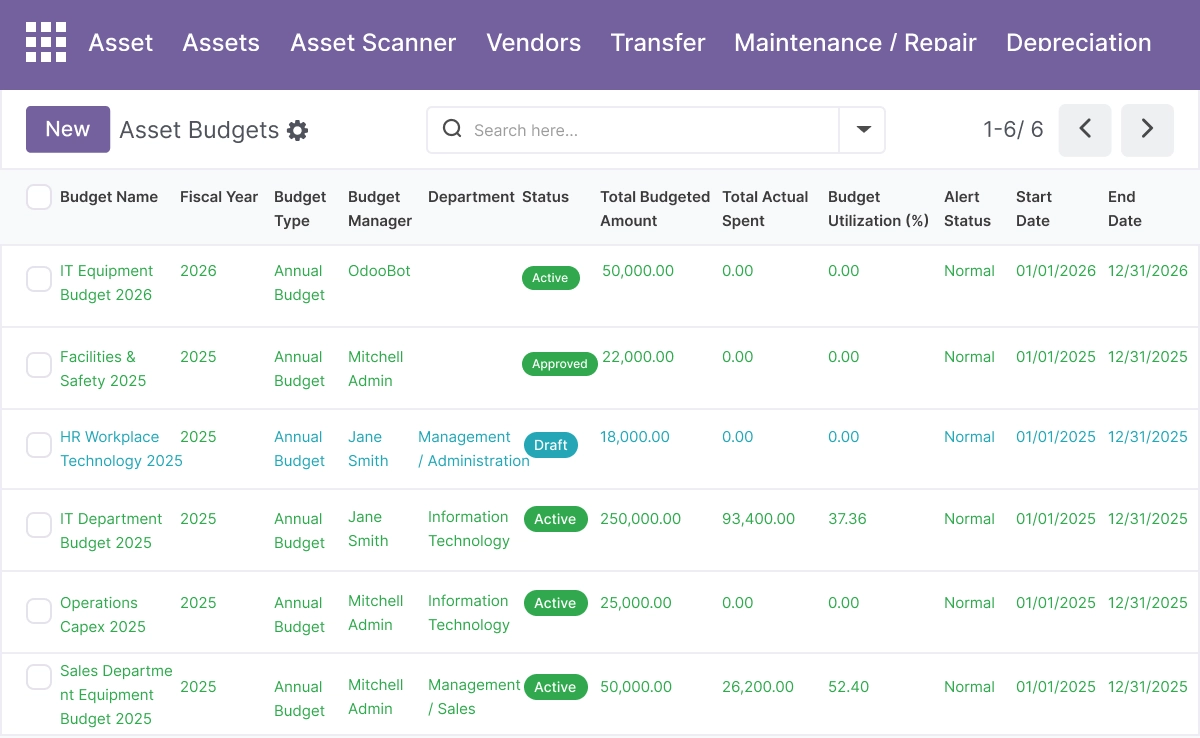Open IT Equipment Budget 2026 record
Viewport: 1200px width, 738px height.
(x=107, y=283)
